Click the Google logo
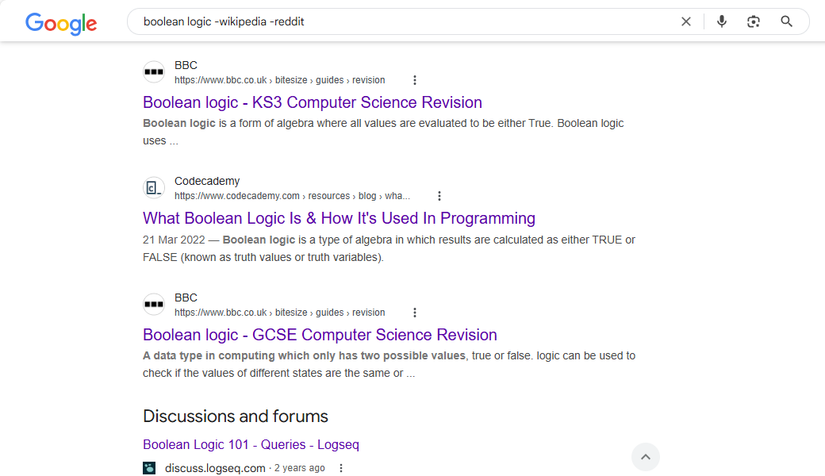825x476 pixels. click(x=61, y=23)
